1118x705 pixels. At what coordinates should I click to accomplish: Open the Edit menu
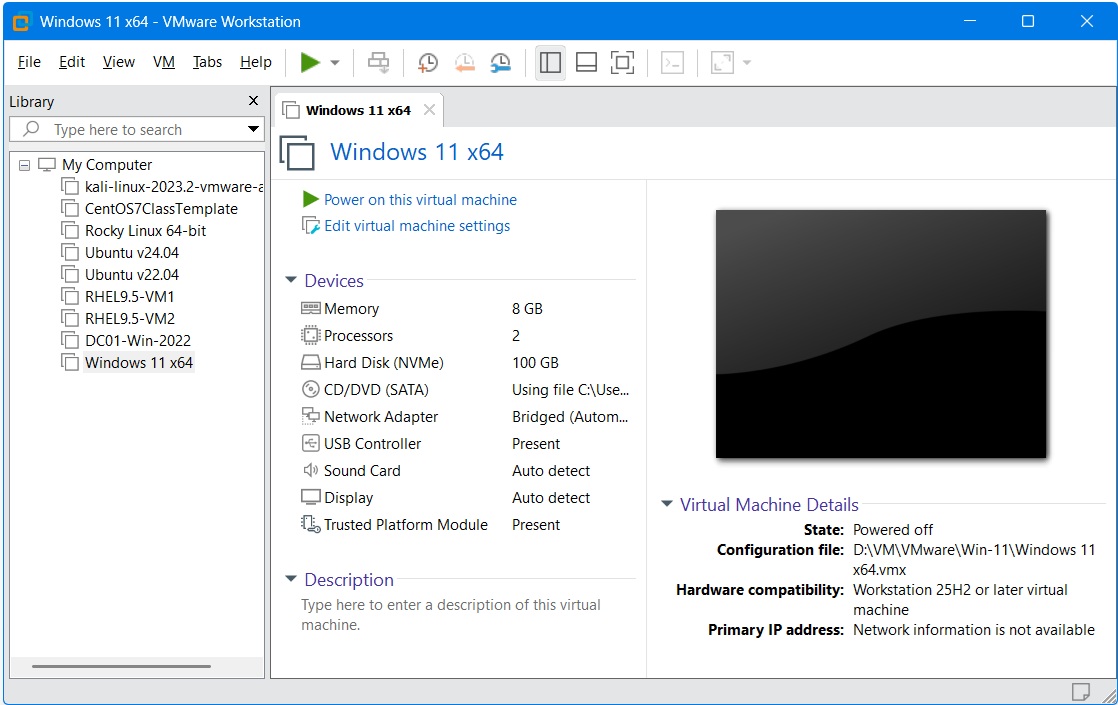(x=72, y=62)
